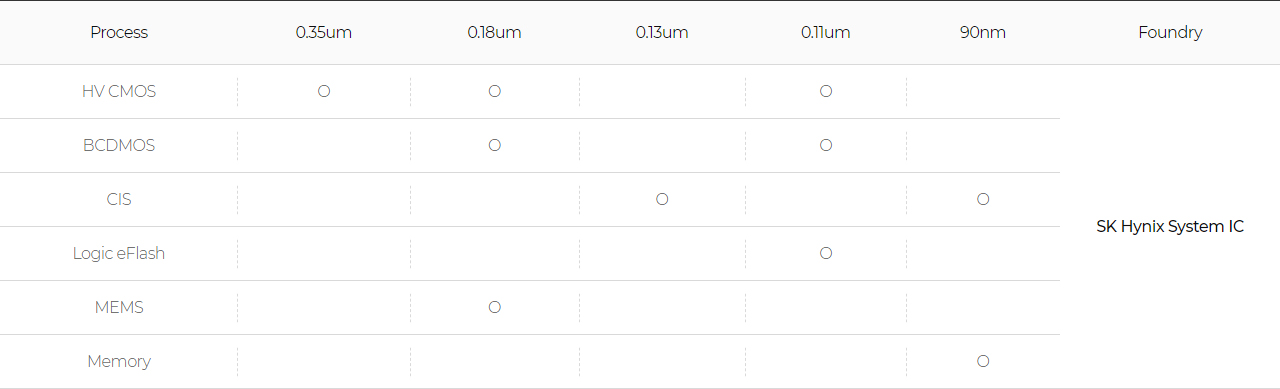Click the HV CMOS 0.18um circle marker
The image size is (1280, 389).
pos(494,91)
